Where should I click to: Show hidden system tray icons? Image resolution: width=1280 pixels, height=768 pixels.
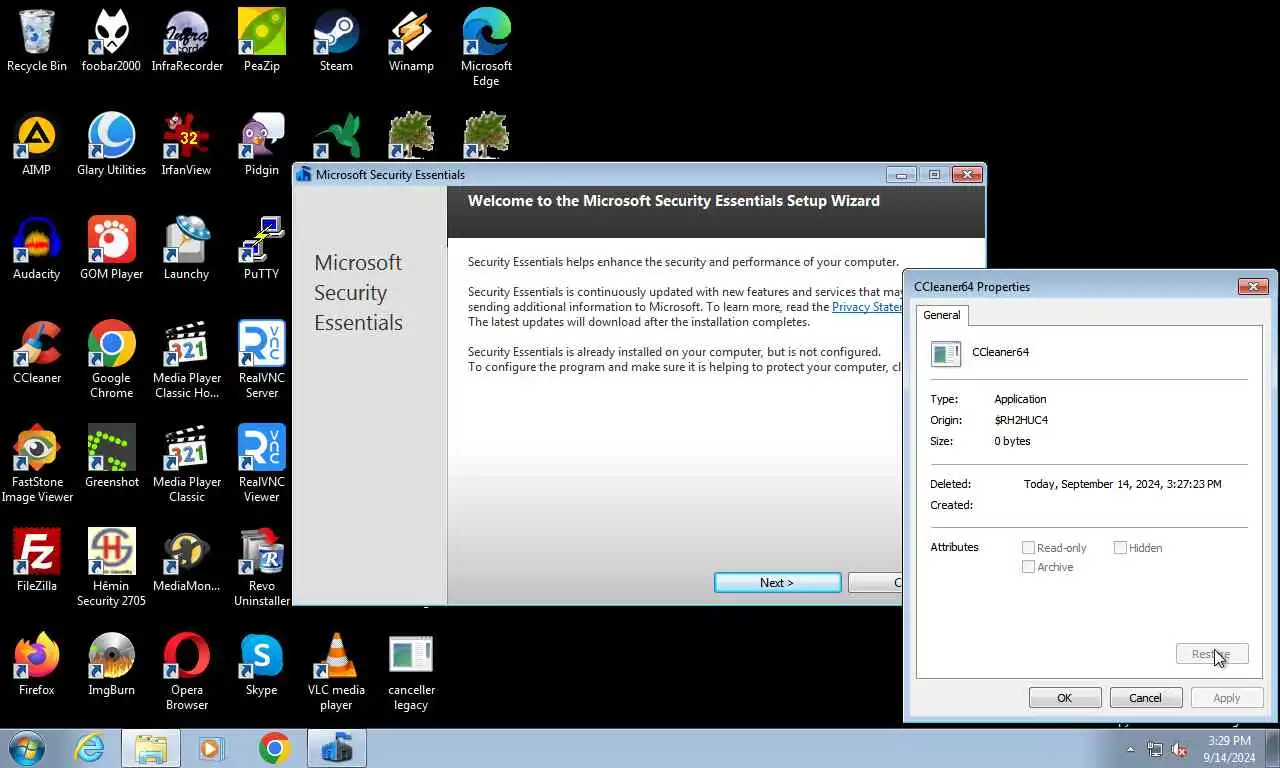(x=1131, y=749)
